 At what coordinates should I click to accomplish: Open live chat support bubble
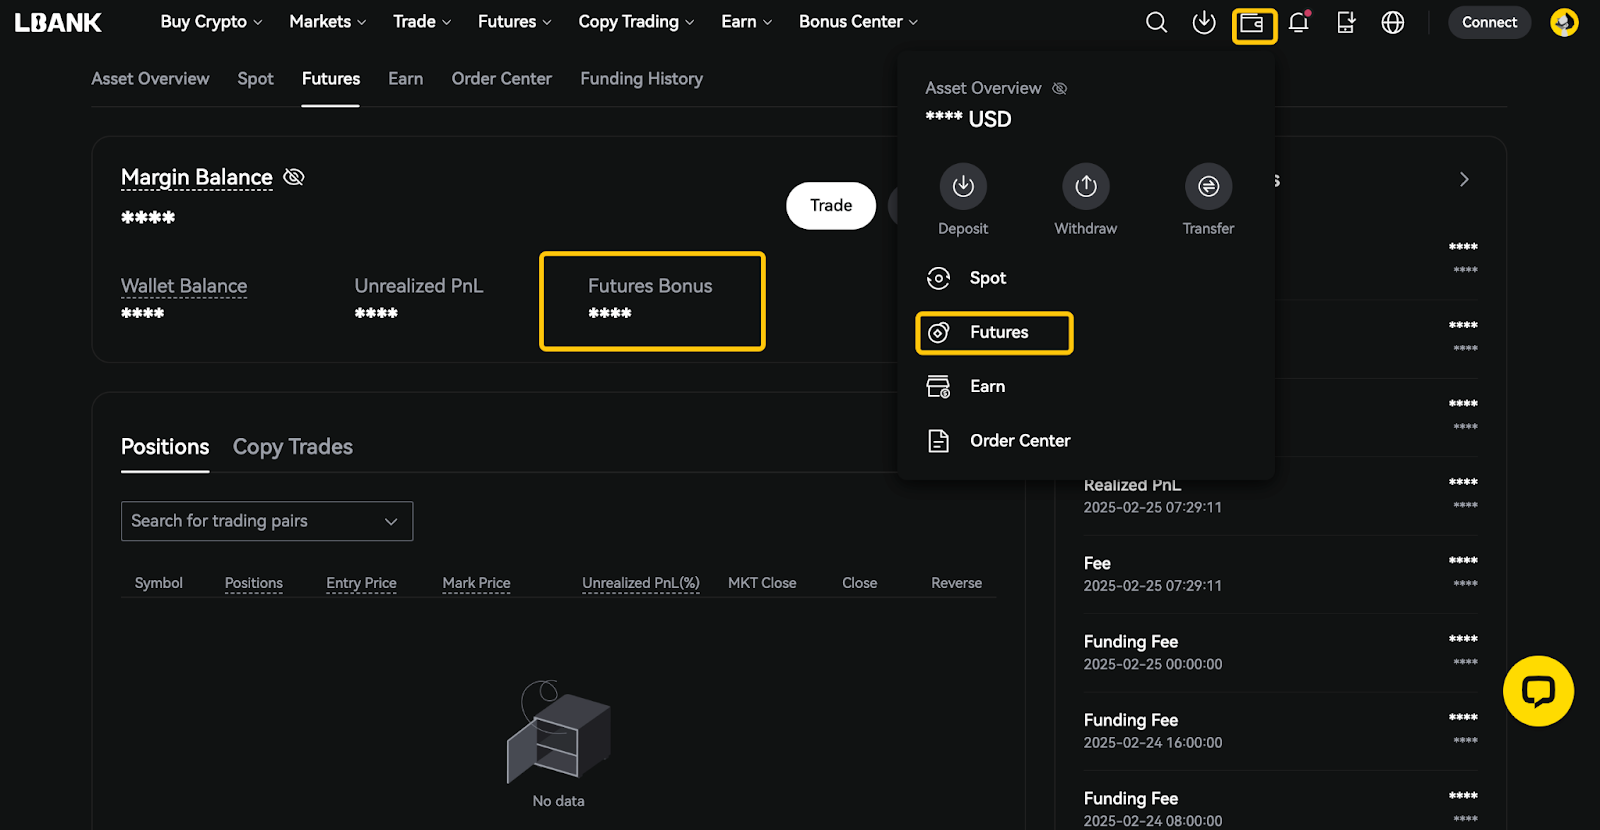1537,691
